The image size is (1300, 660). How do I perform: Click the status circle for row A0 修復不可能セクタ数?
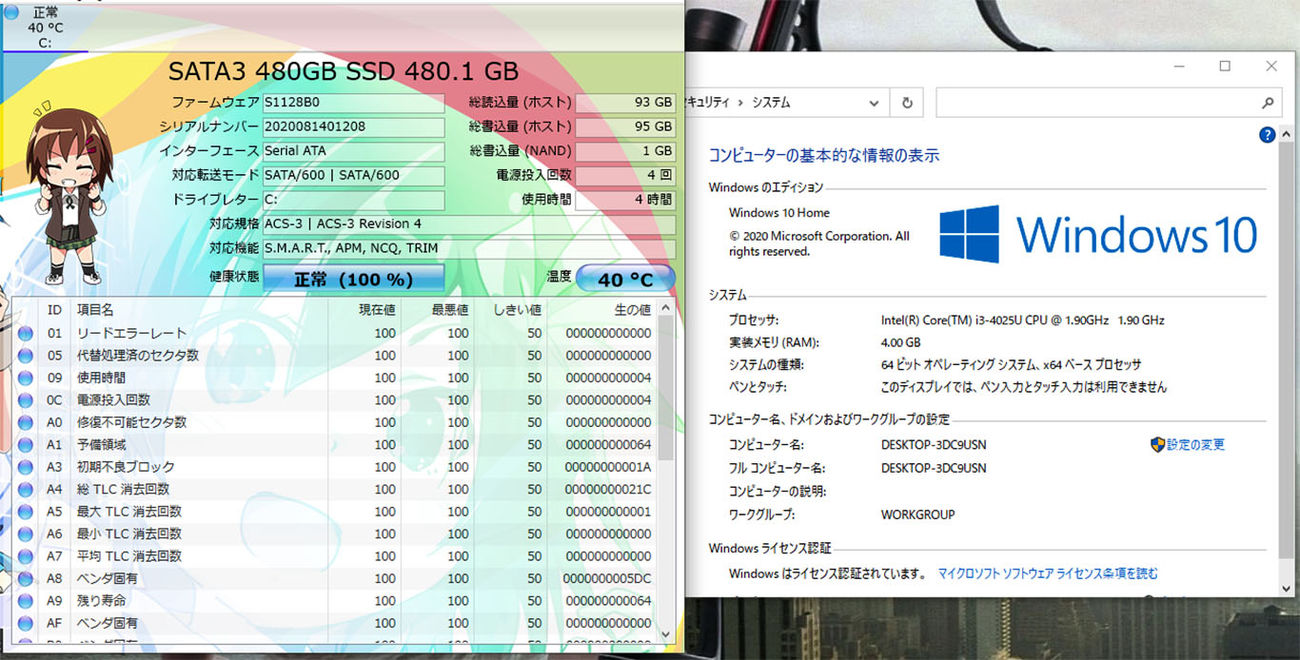coord(26,422)
